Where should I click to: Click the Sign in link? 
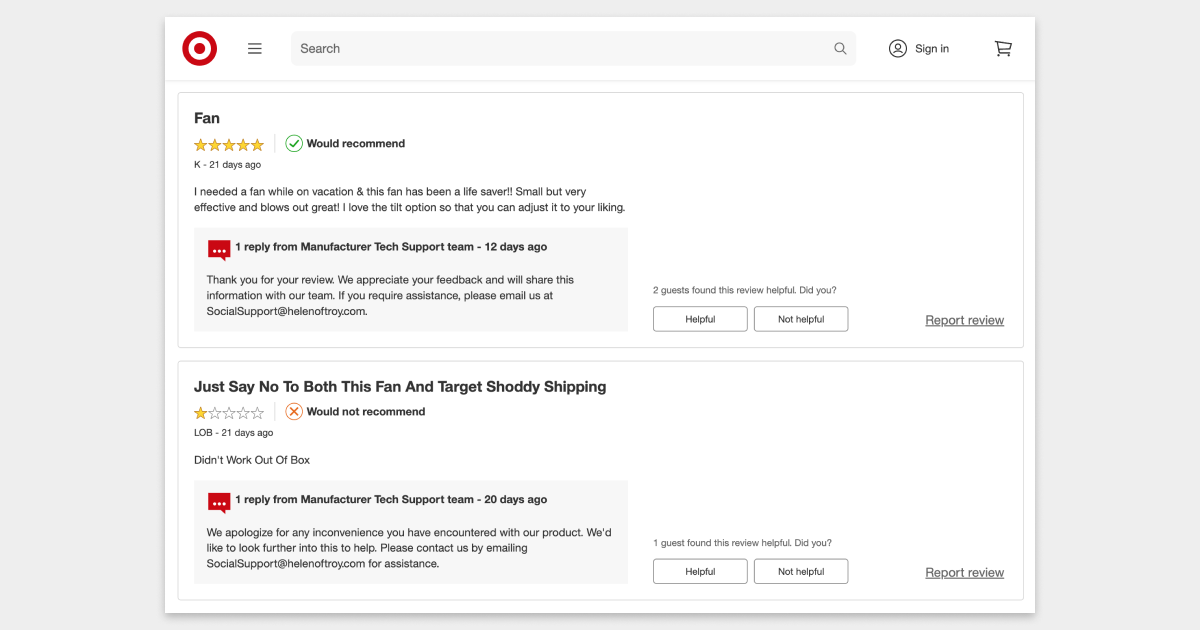tap(932, 48)
